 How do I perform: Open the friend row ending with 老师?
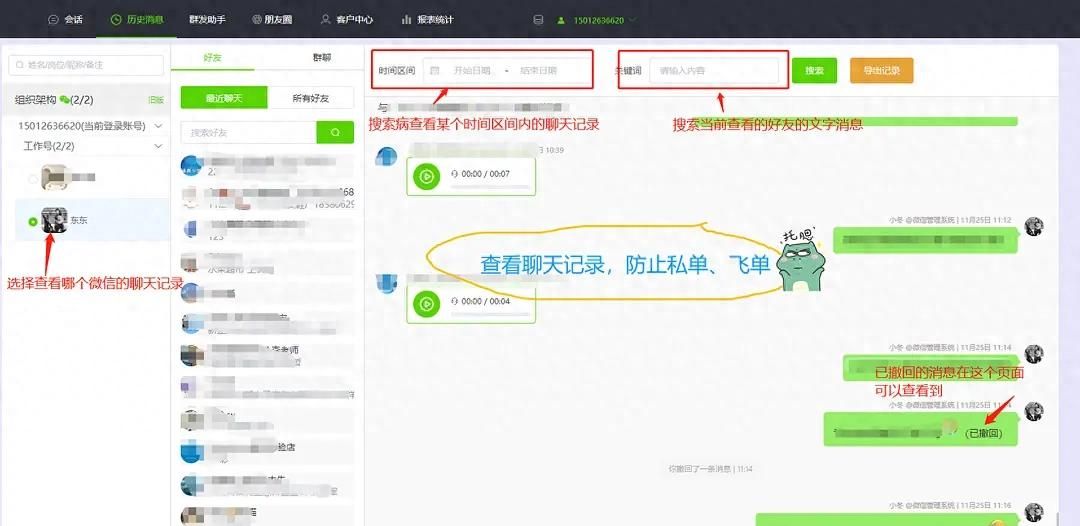(269, 356)
